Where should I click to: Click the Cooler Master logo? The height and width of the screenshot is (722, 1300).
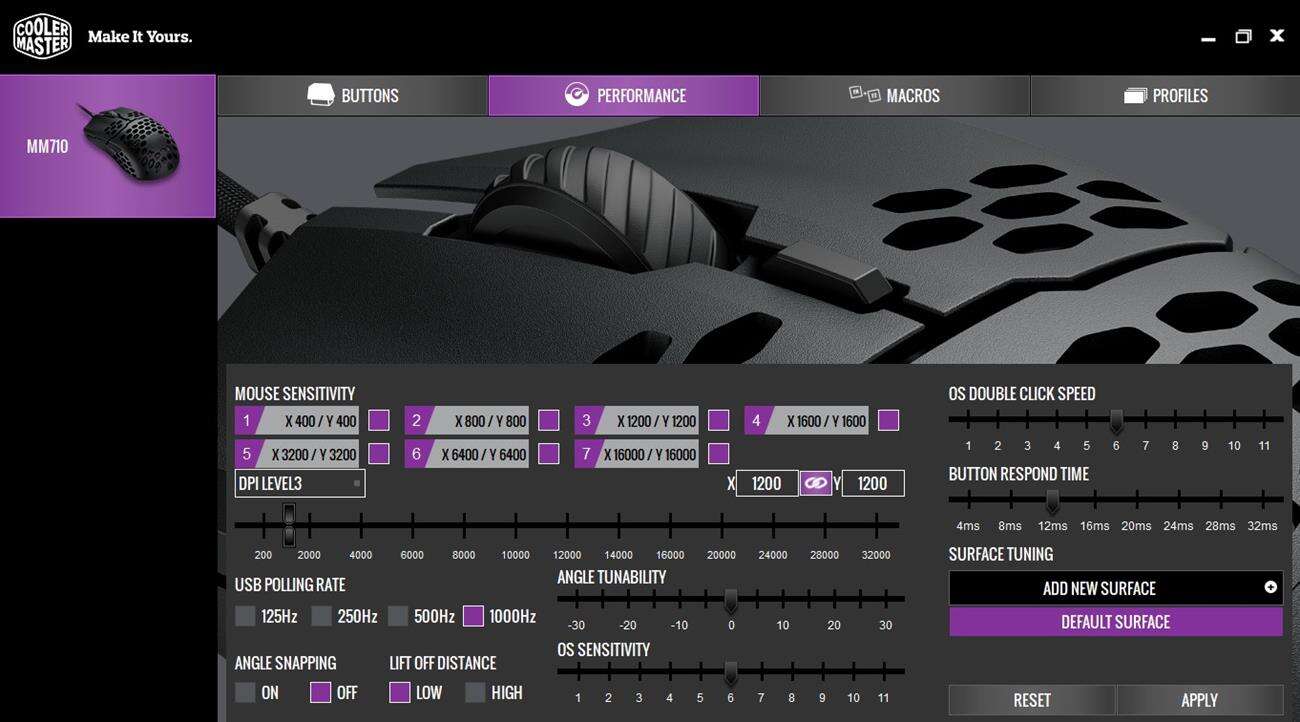(42, 36)
